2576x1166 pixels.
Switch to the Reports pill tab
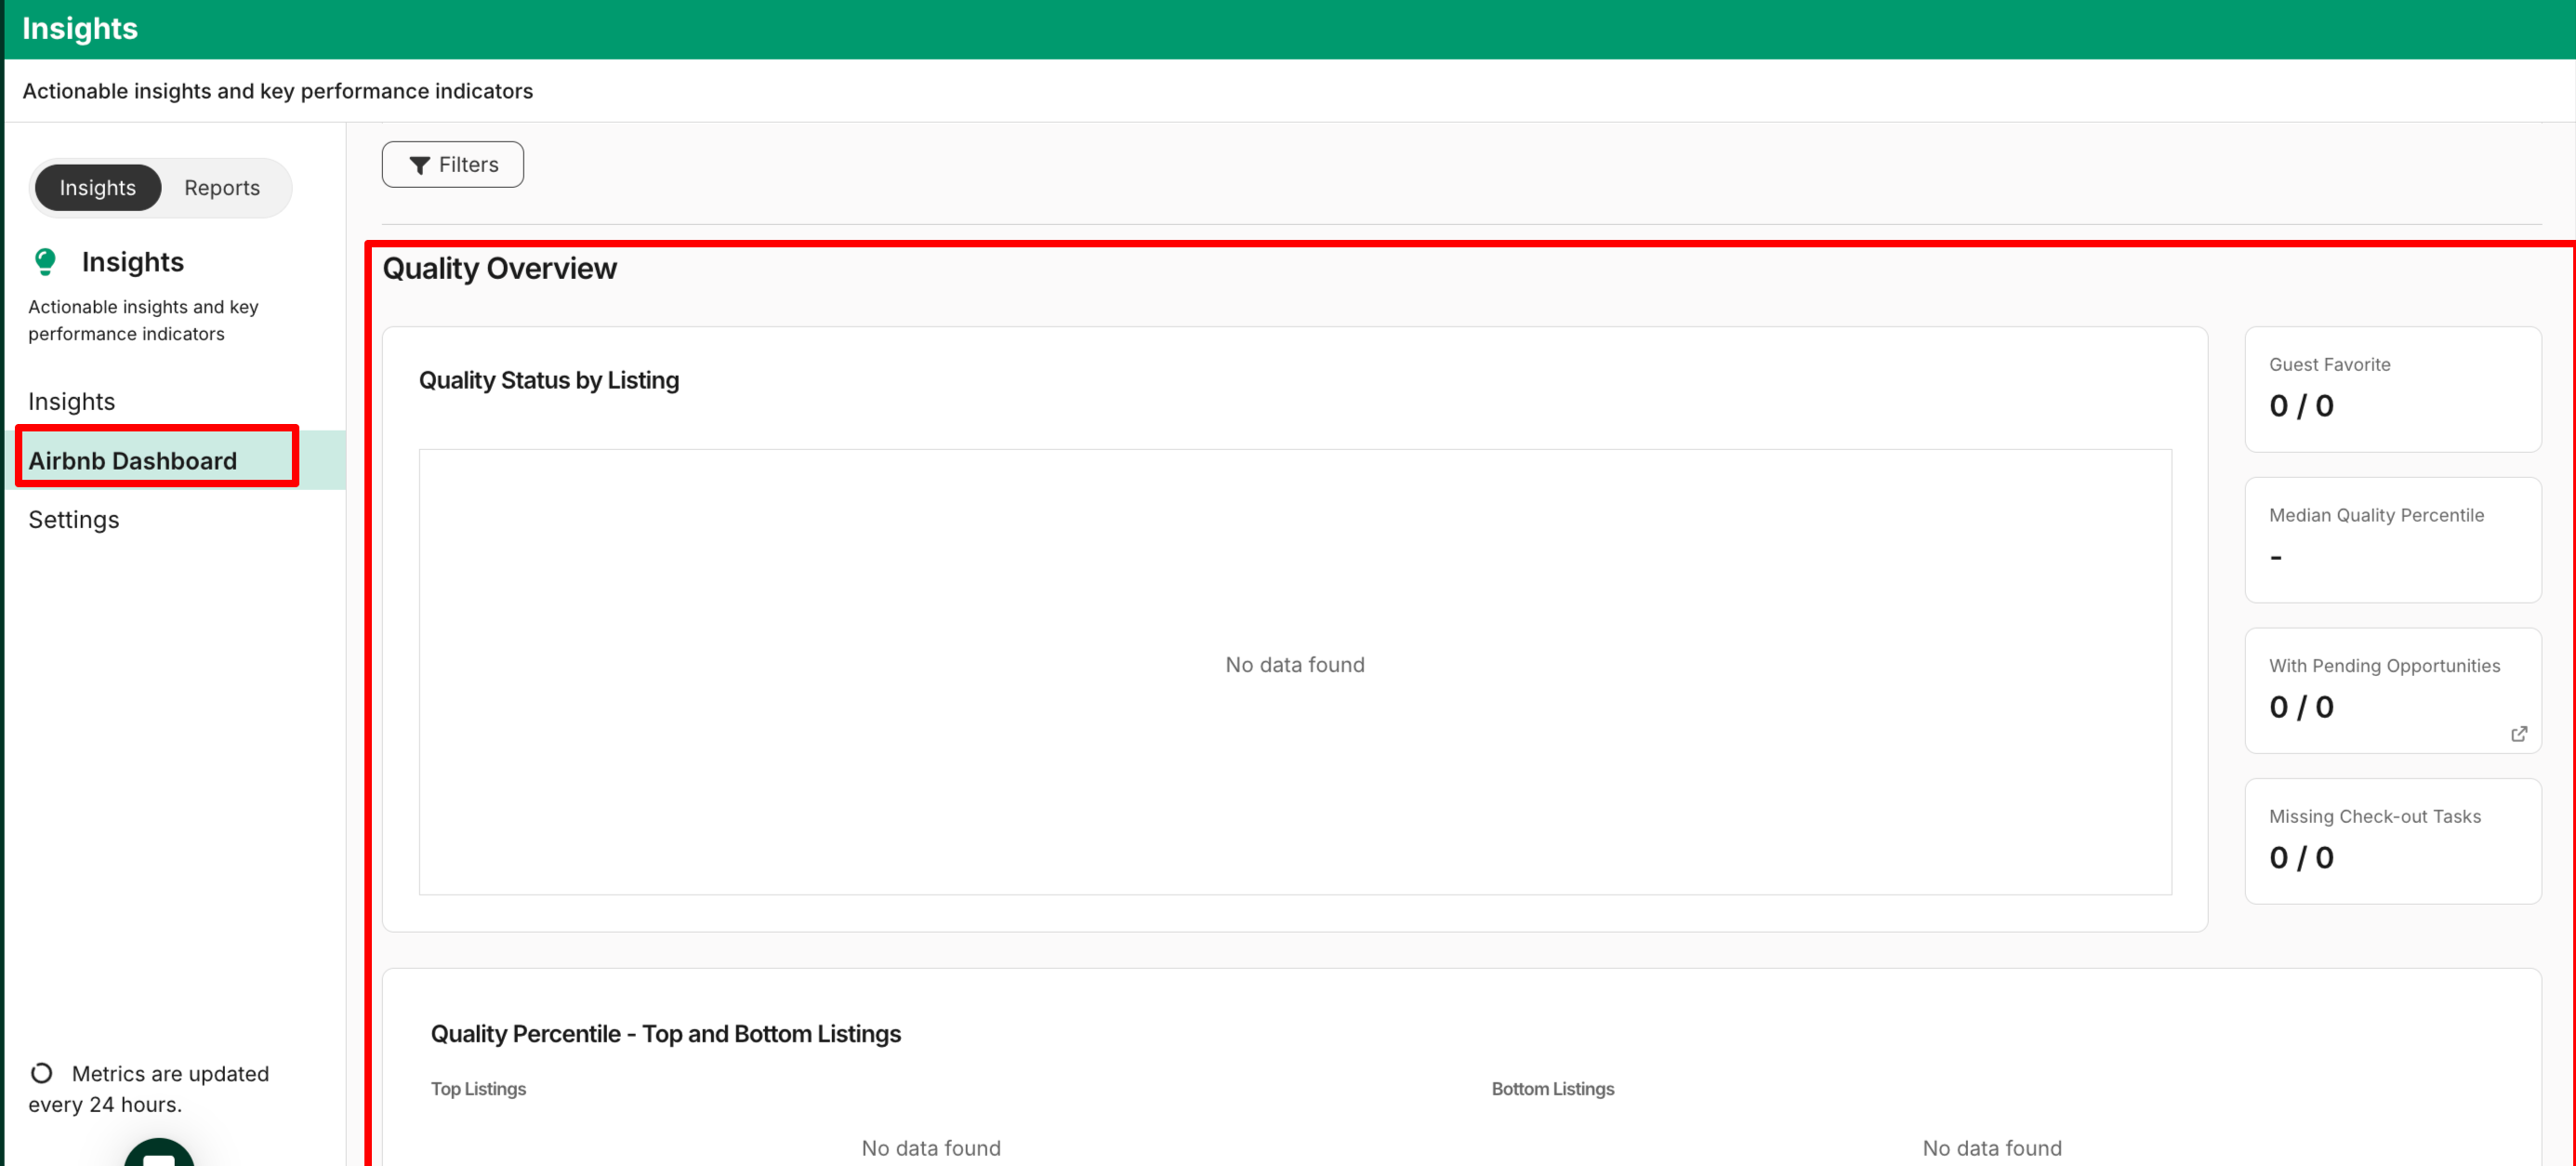pyautogui.click(x=222, y=188)
